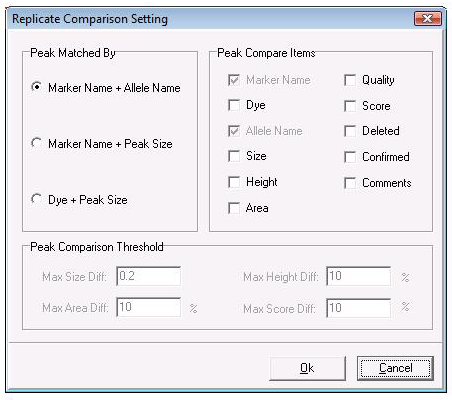Click the grayed Marker Name checkbox
Screen dimensions: 452x400
[x=234, y=80]
